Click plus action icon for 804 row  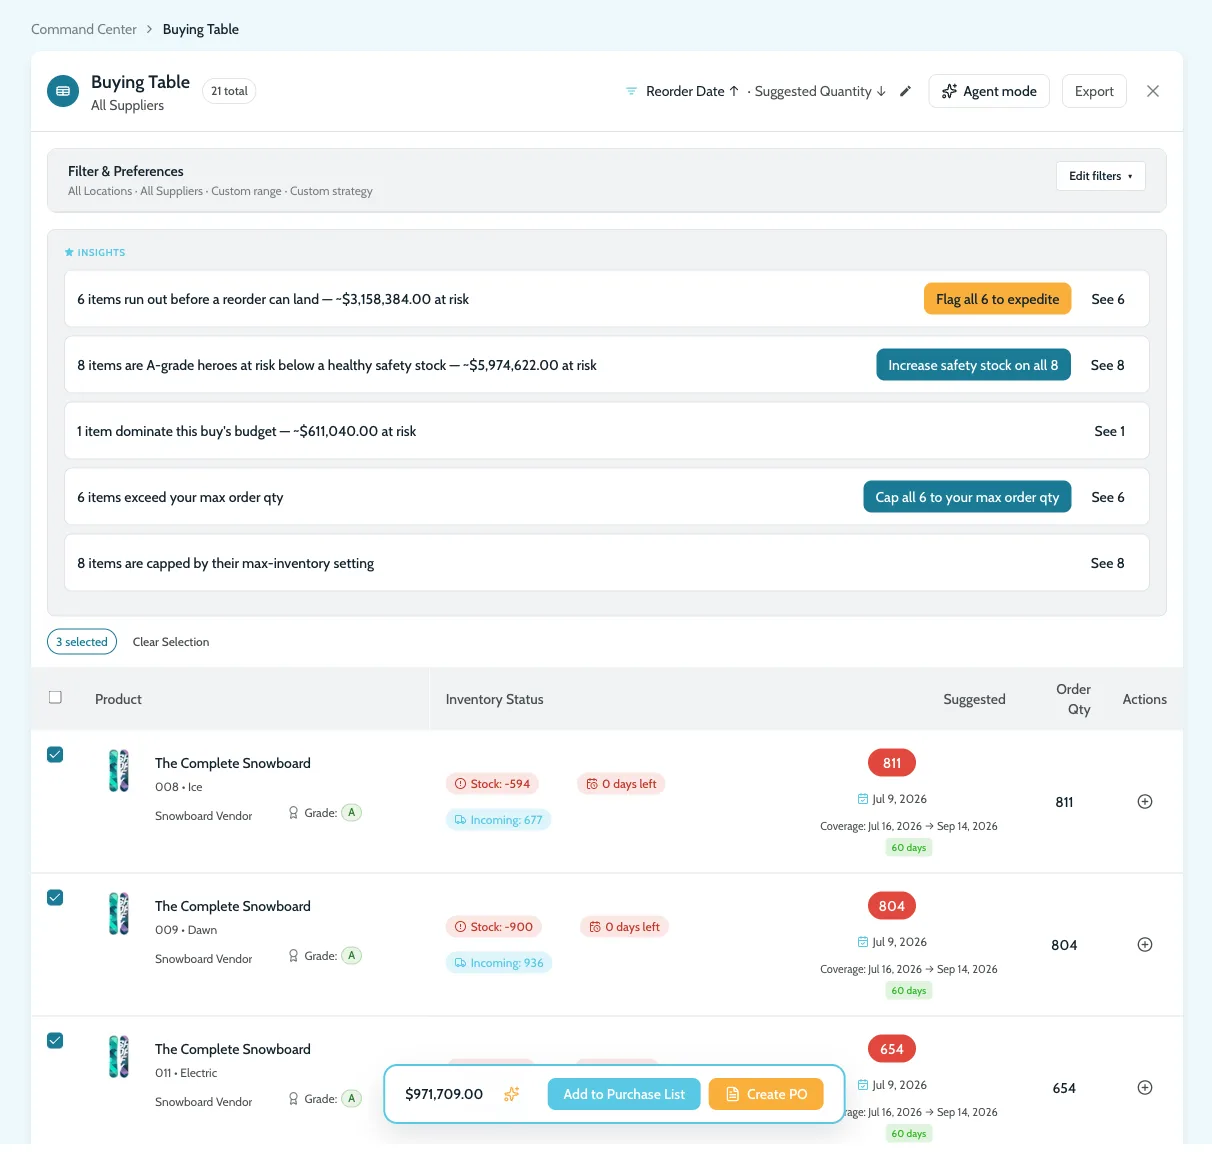[x=1145, y=945]
